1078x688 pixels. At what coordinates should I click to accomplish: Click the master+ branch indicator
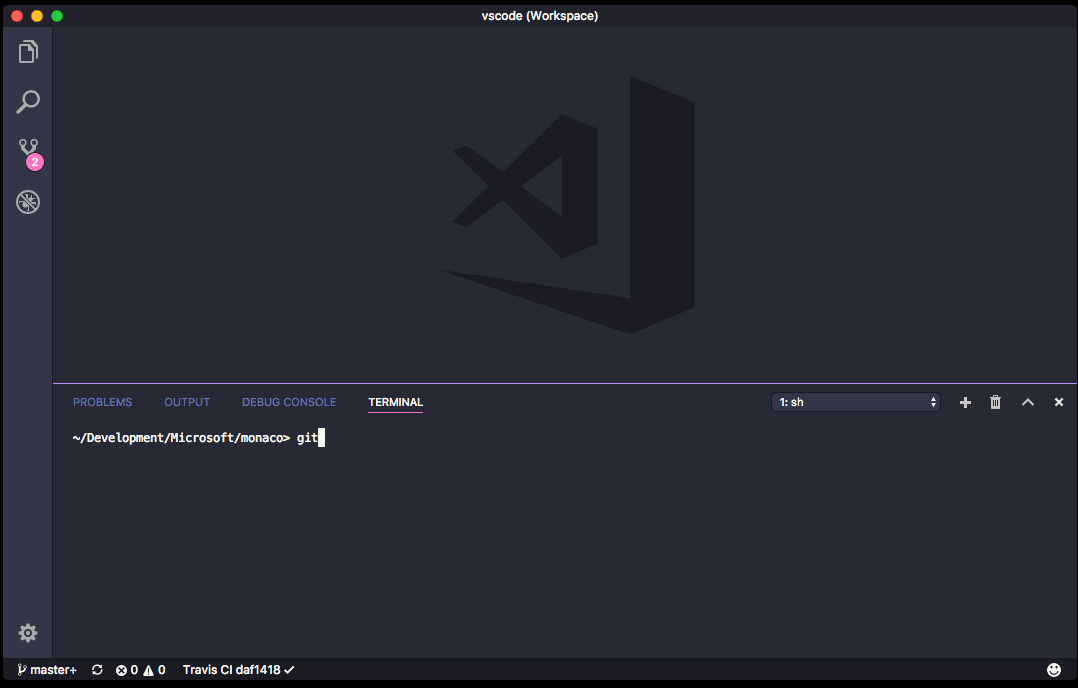(x=47, y=669)
